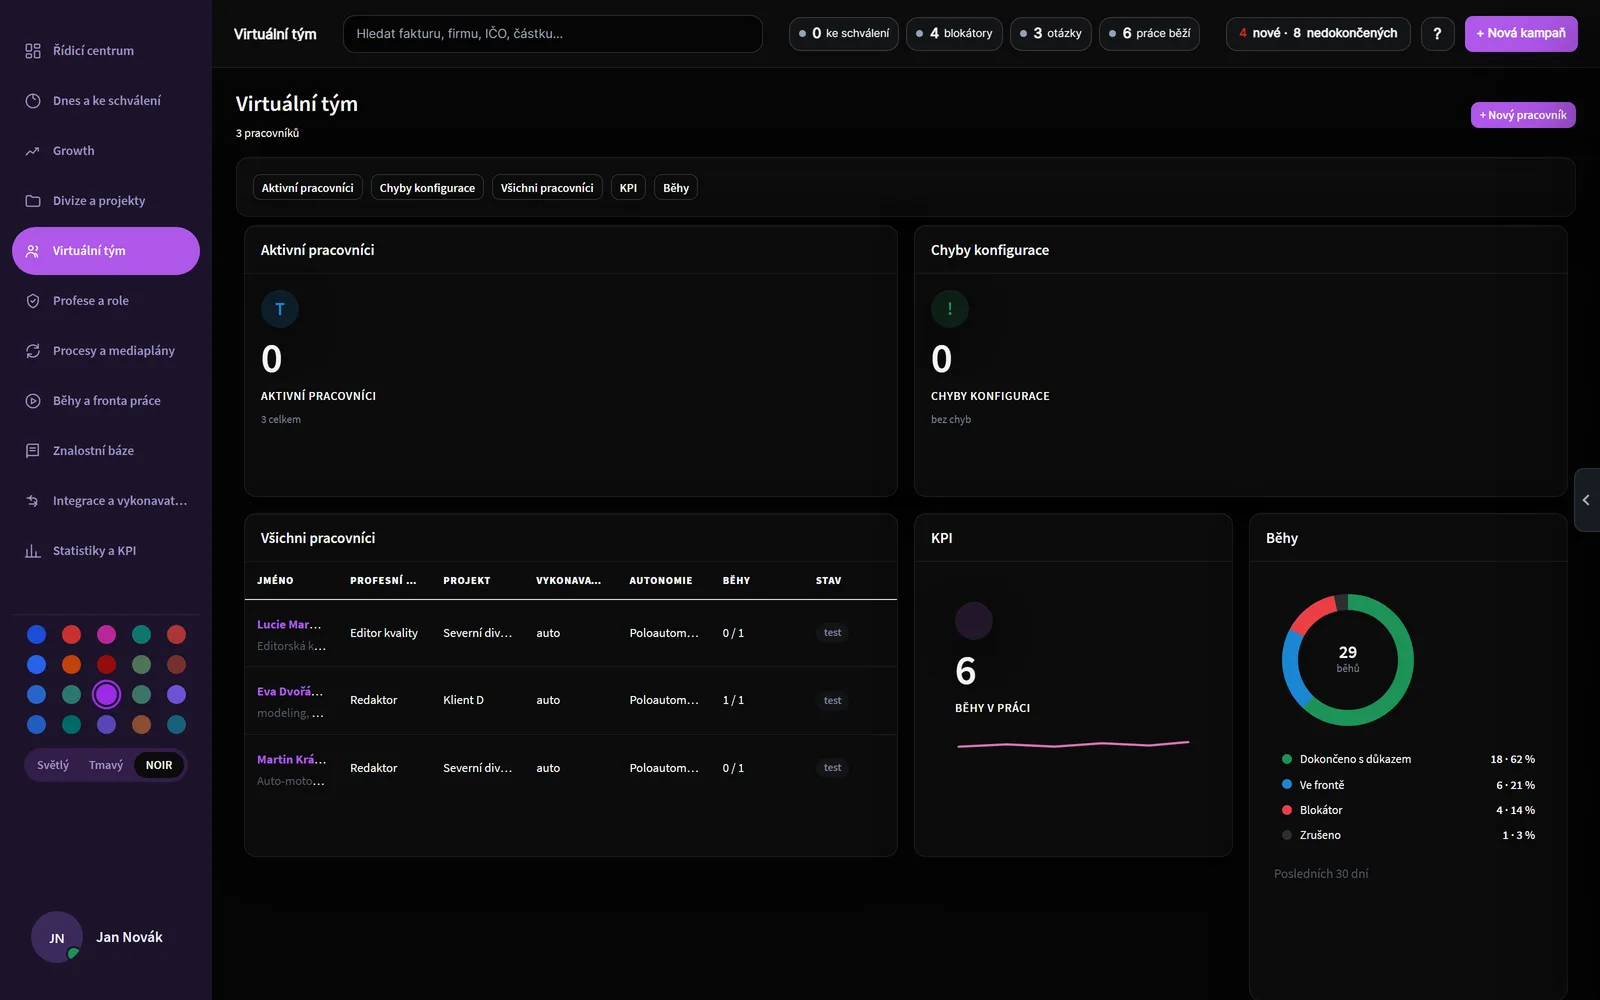Select the Znalostní báze document icon

33,451
